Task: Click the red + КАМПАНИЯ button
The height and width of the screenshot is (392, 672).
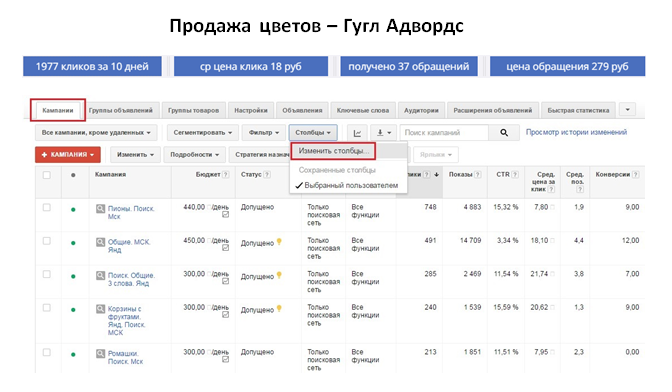Action: [x=68, y=155]
